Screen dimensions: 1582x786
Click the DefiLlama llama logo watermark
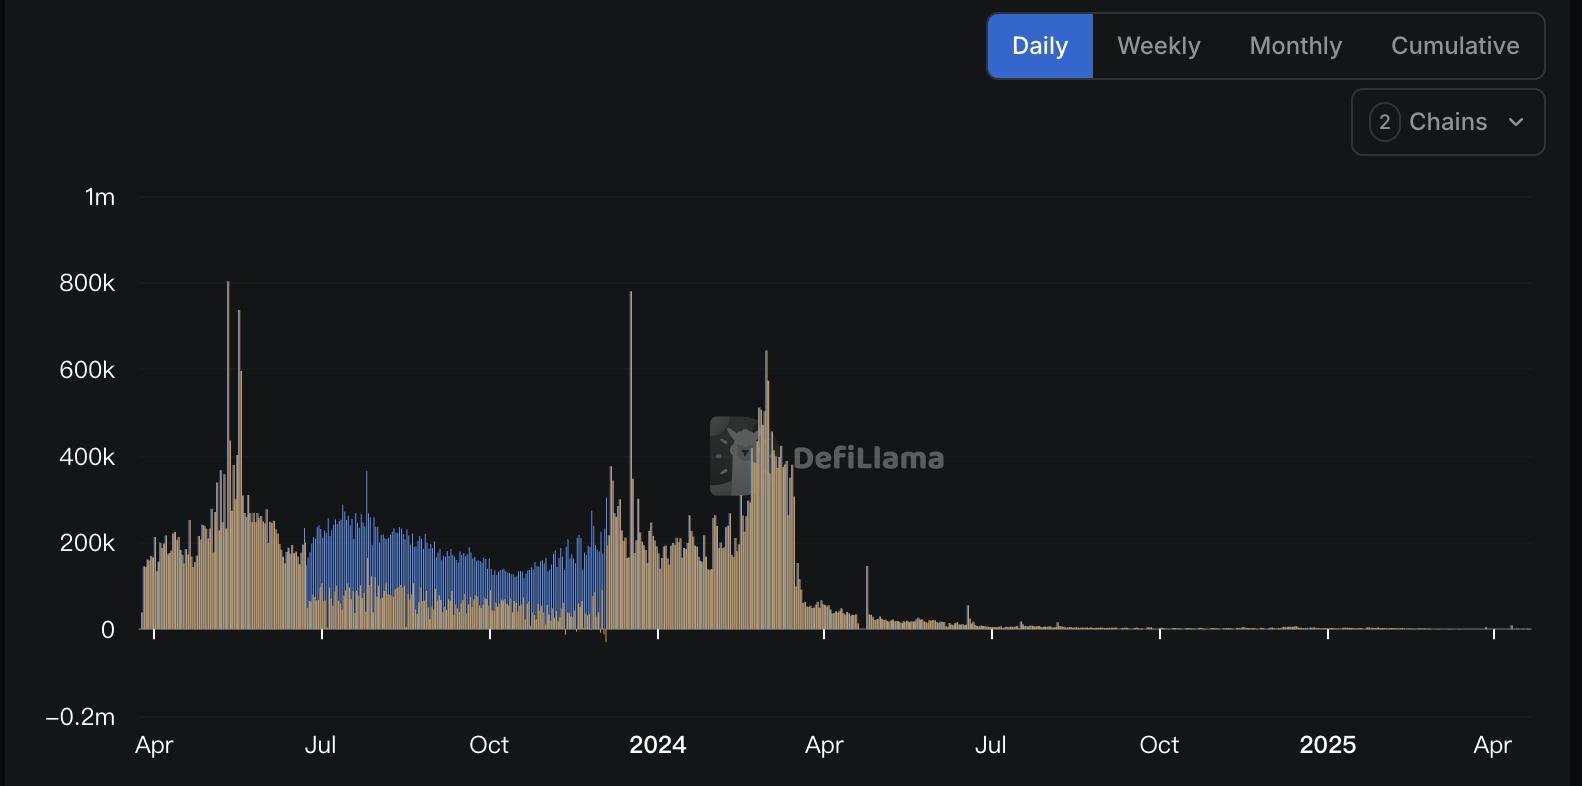(x=734, y=456)
